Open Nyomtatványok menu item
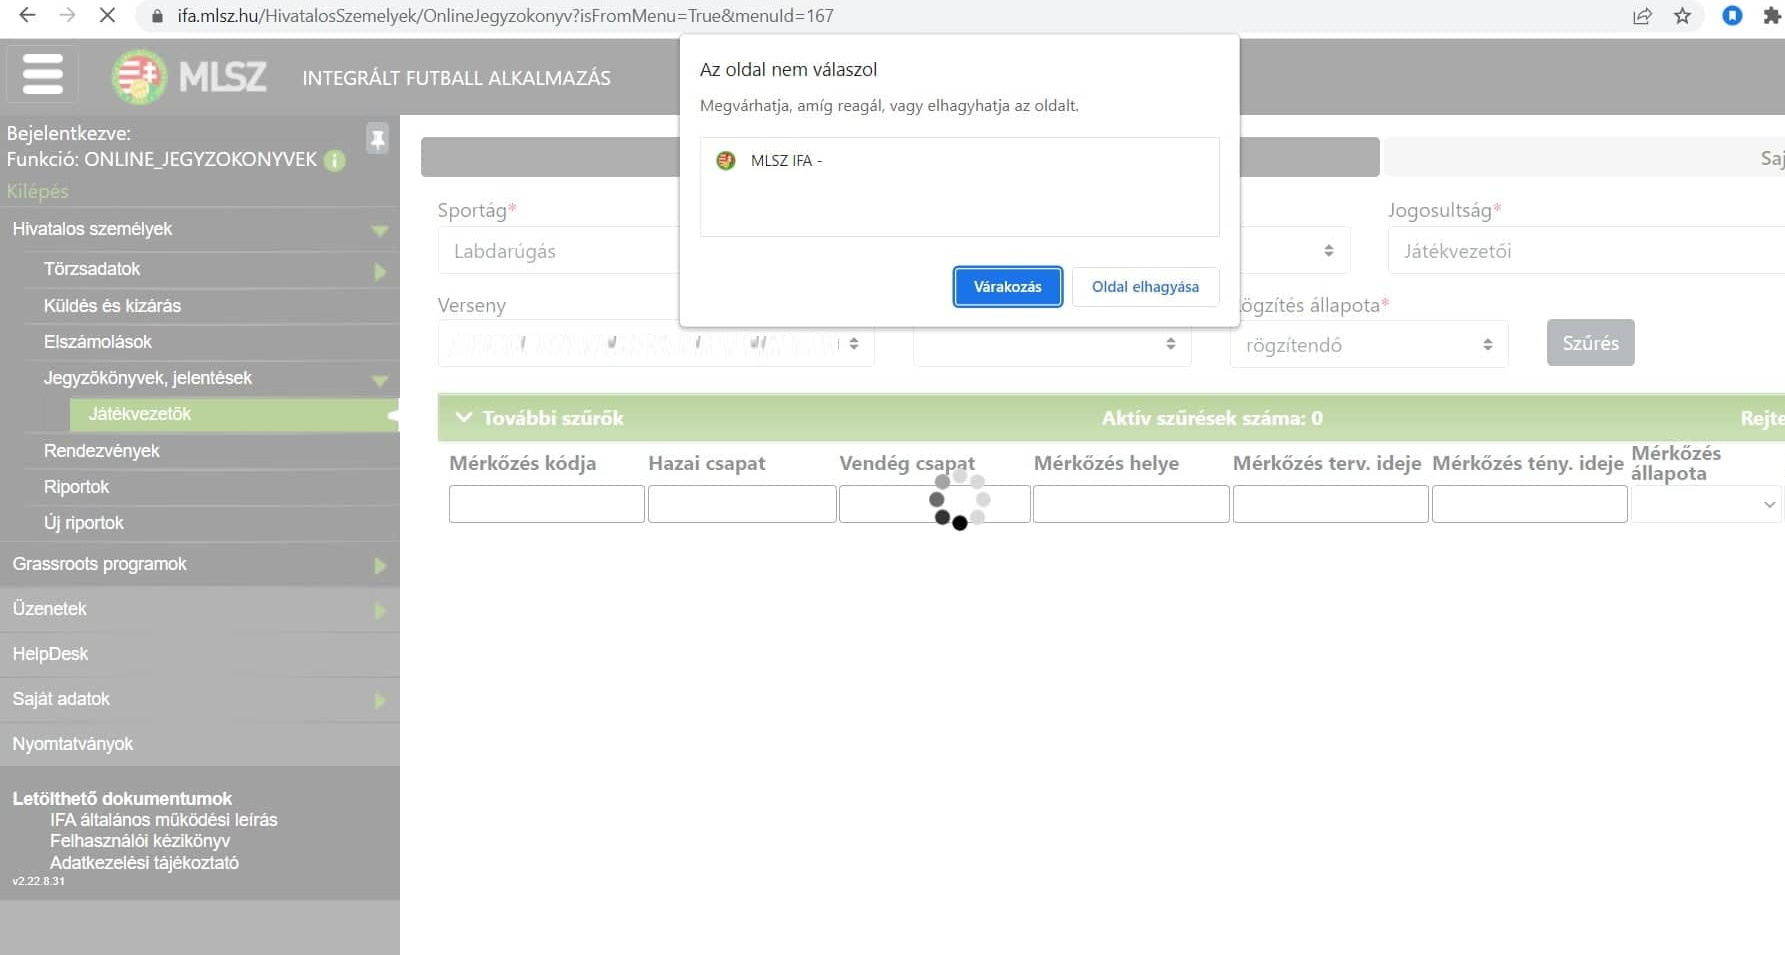This screenshot has height=955, width=1785. click(x=200, y=744)
